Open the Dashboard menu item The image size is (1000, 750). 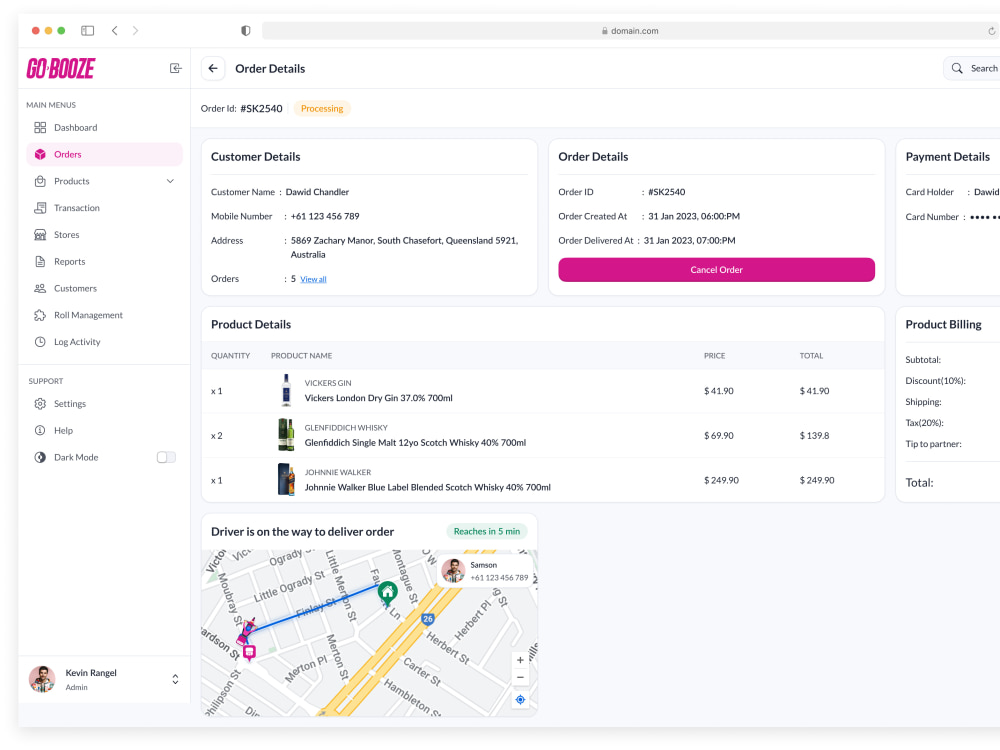click(105, 128)
